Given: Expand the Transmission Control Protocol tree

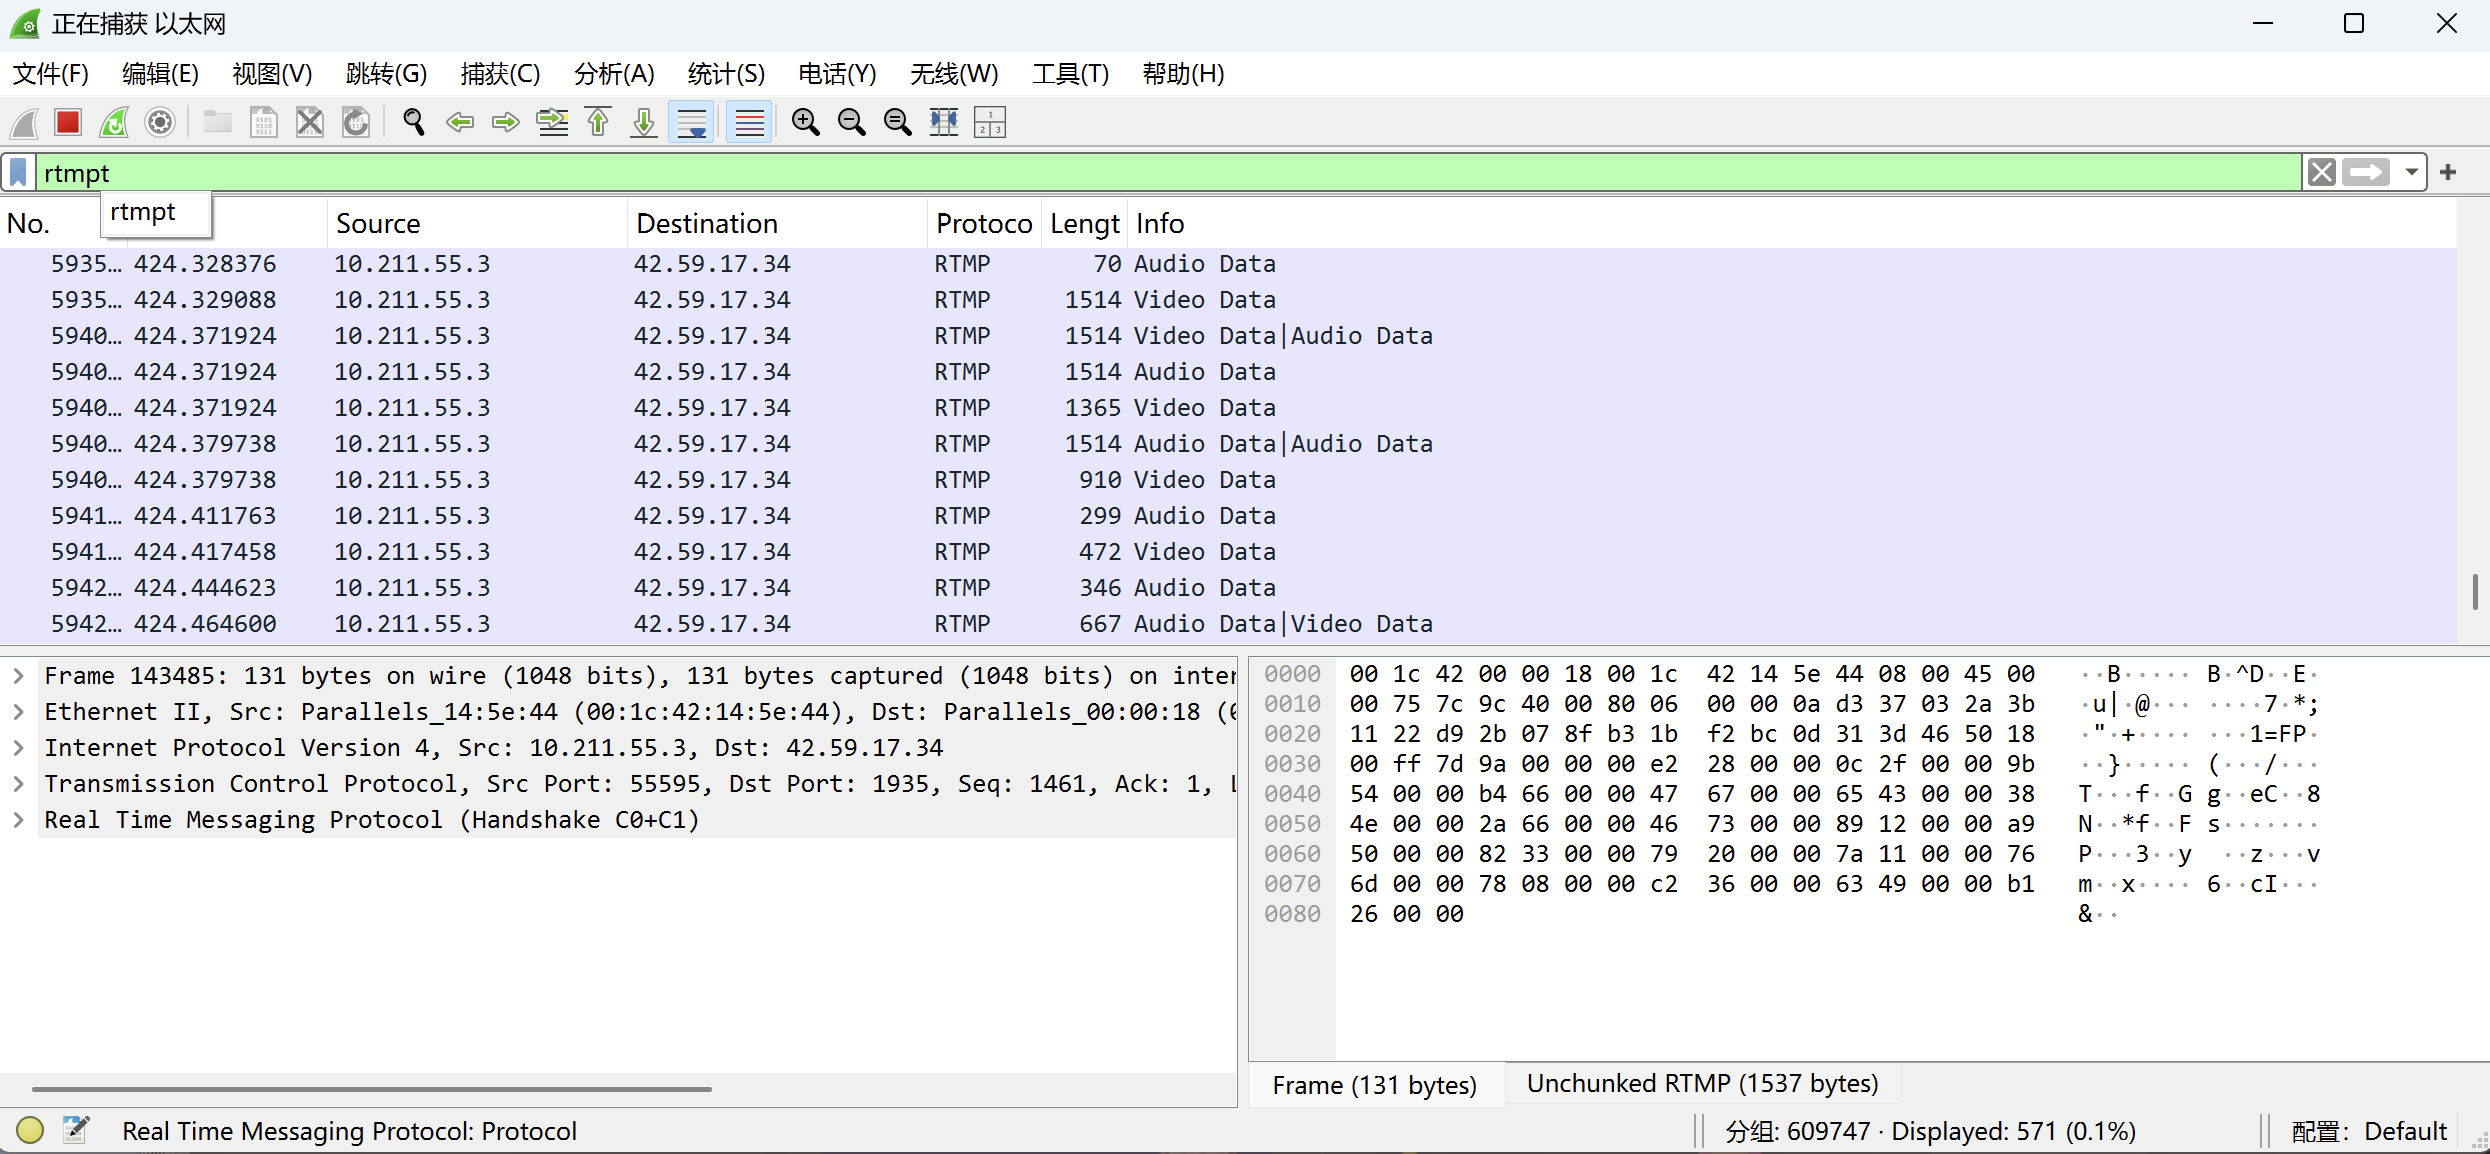Looking at the screenshot, I should [x=18, y=784].
